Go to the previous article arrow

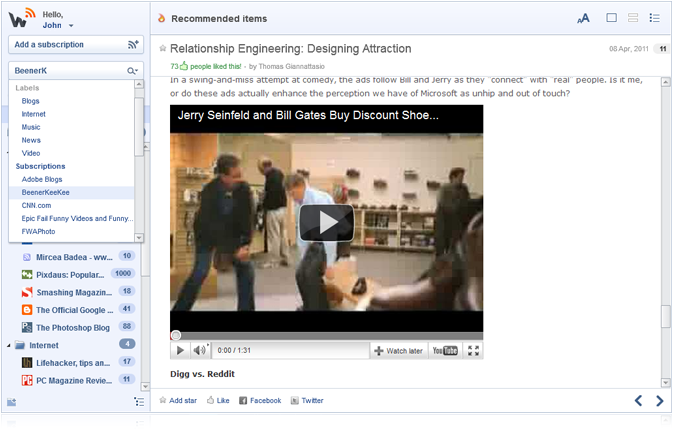point(638,401)
